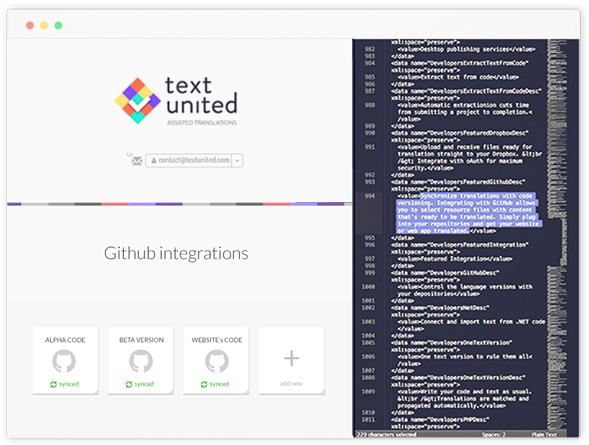Viewport: 589px width, 445px height.
Task: Open the 'Plain Text' syntax selector
Action: coord(544,434)
